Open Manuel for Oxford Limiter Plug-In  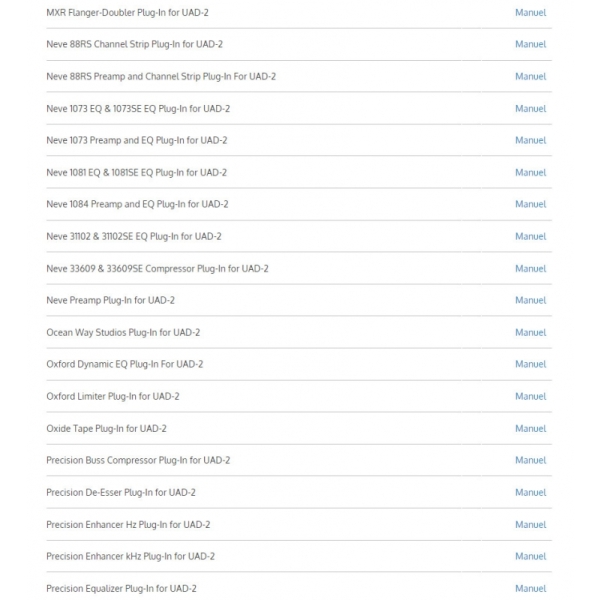530,396
